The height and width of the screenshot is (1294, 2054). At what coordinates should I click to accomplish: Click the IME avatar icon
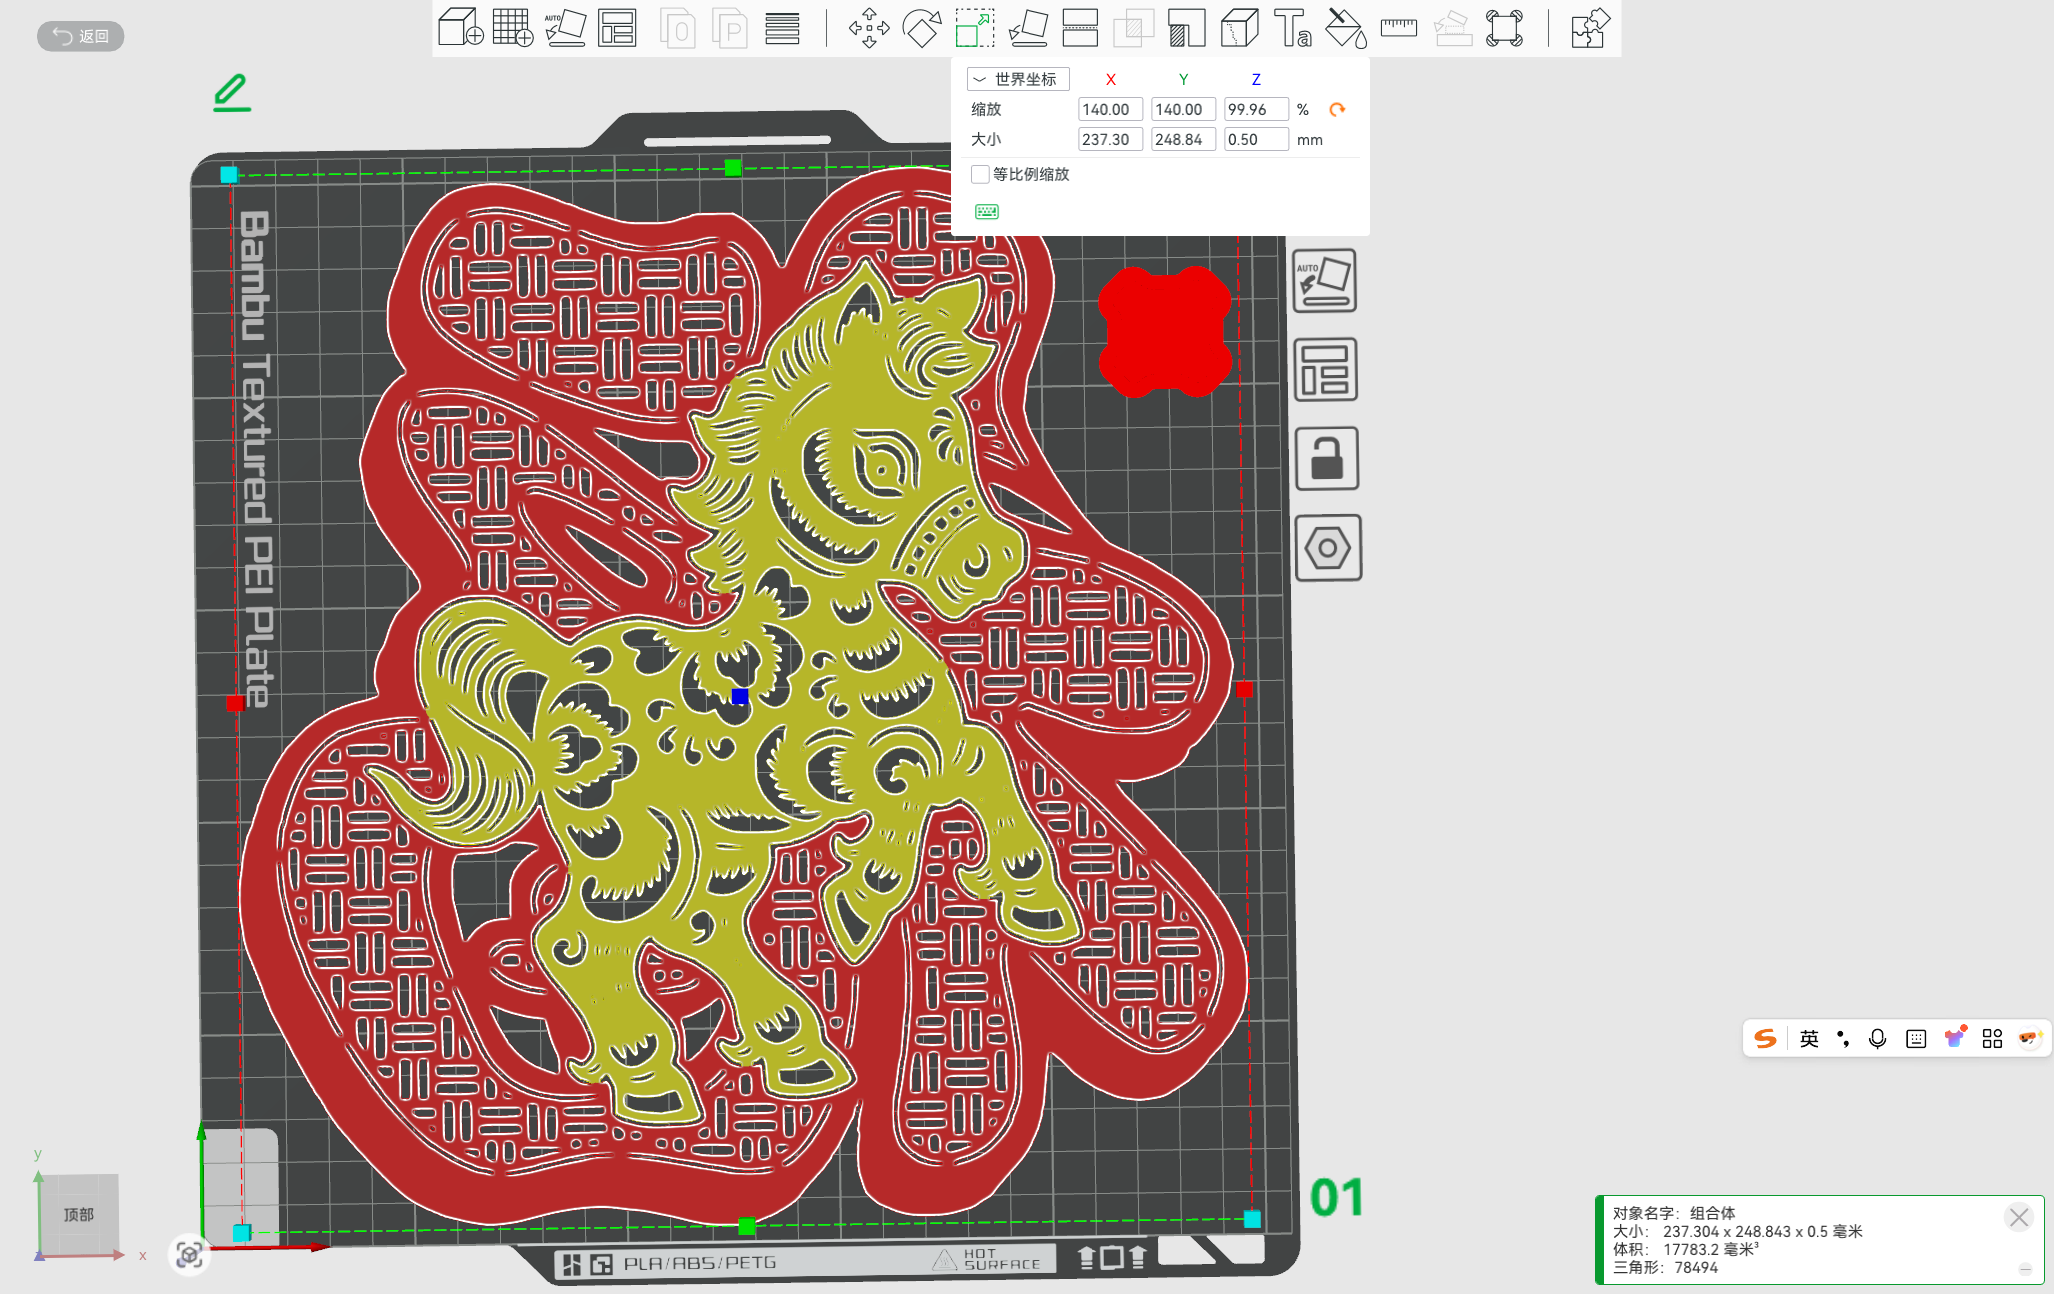pyautogui.click(x=2030, y=1038)
